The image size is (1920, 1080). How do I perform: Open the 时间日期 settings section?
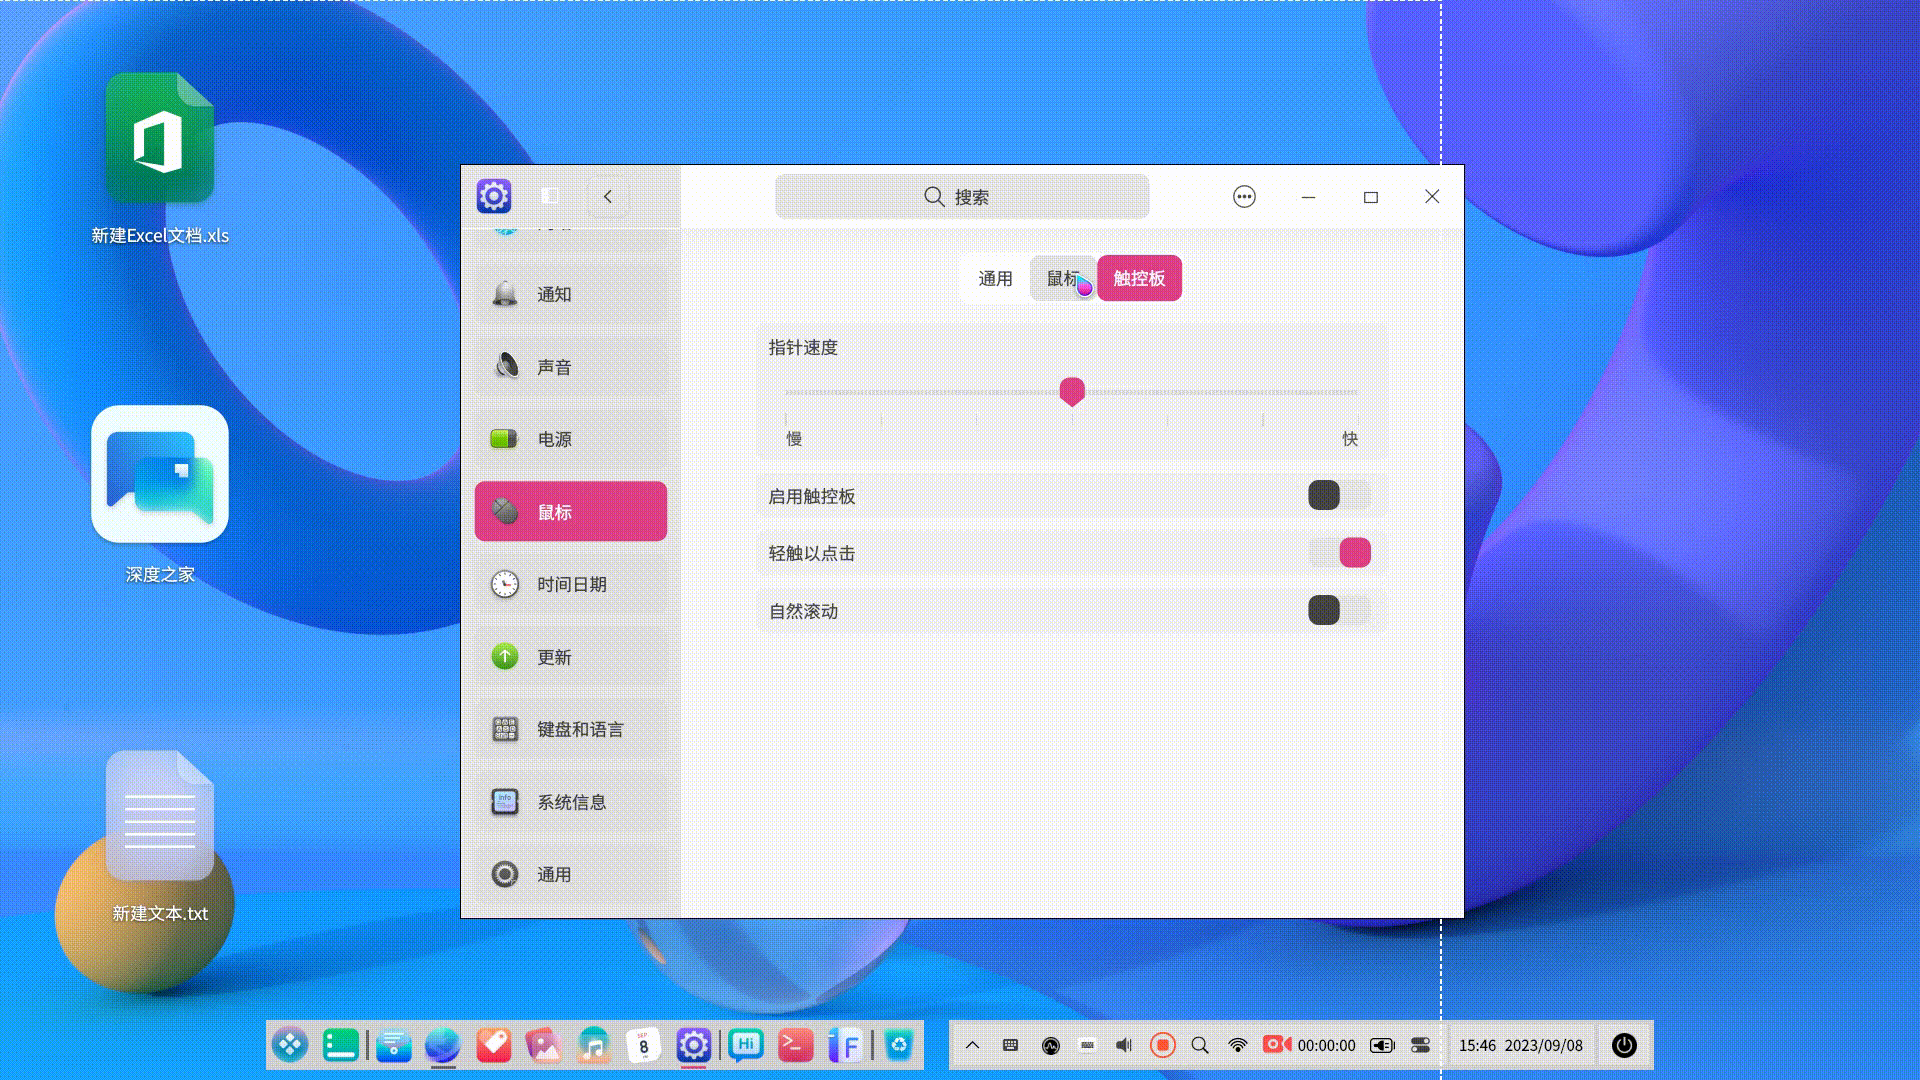pyautogui.click(x=570, y=584)
